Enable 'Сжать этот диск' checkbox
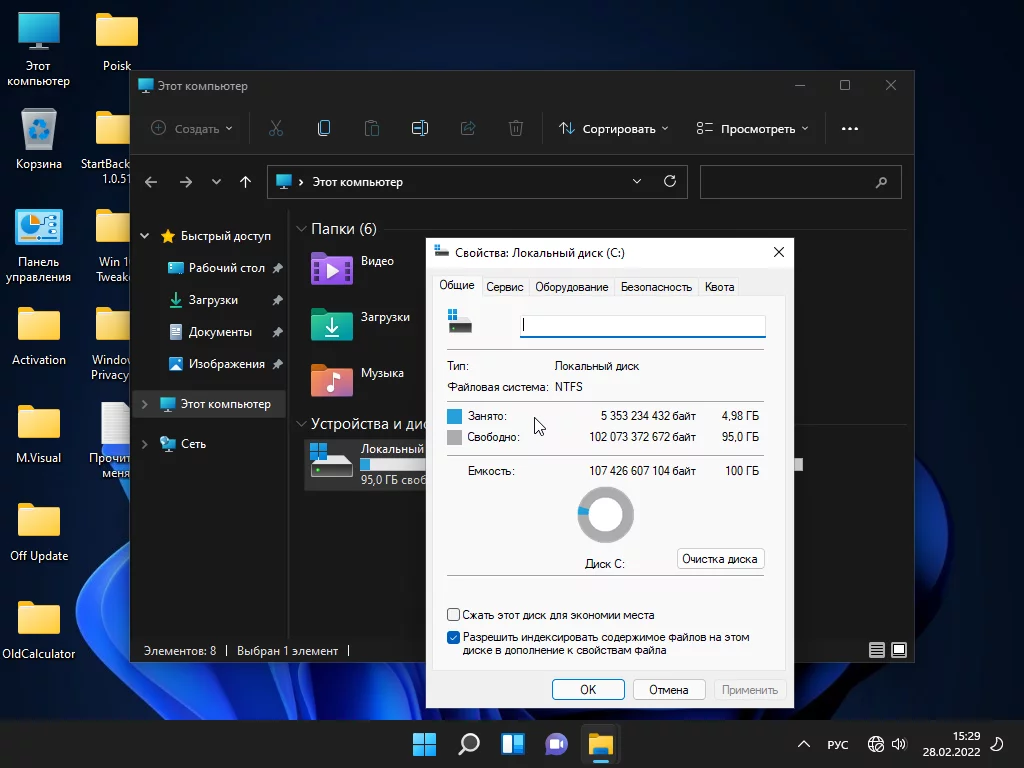 click(454, 615)
